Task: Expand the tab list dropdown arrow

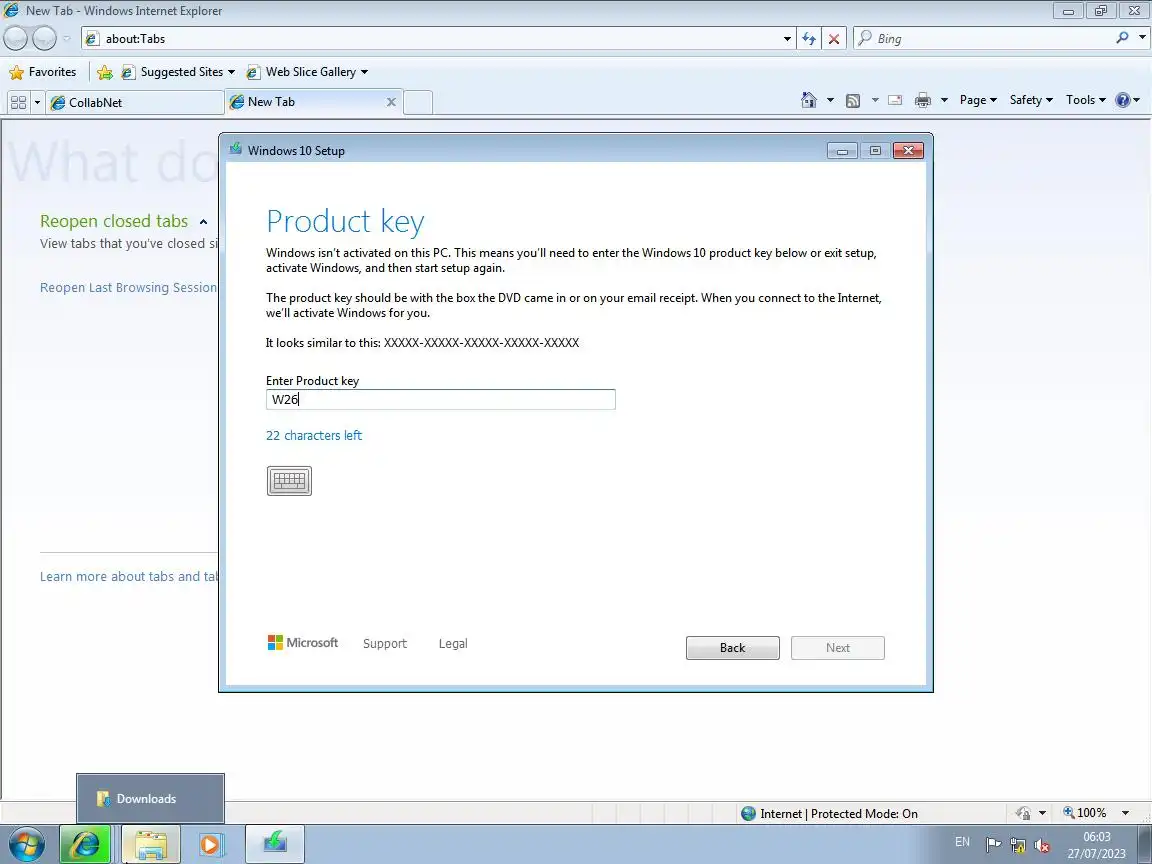Action: point(37,102)
